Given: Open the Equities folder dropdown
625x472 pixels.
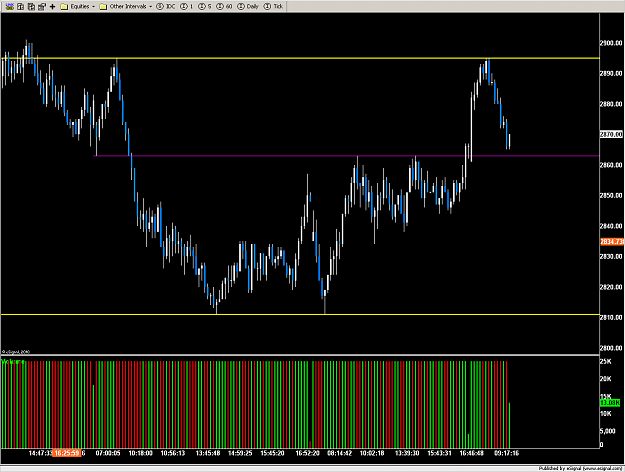Looking at the screenshot, I should point(78,6).
